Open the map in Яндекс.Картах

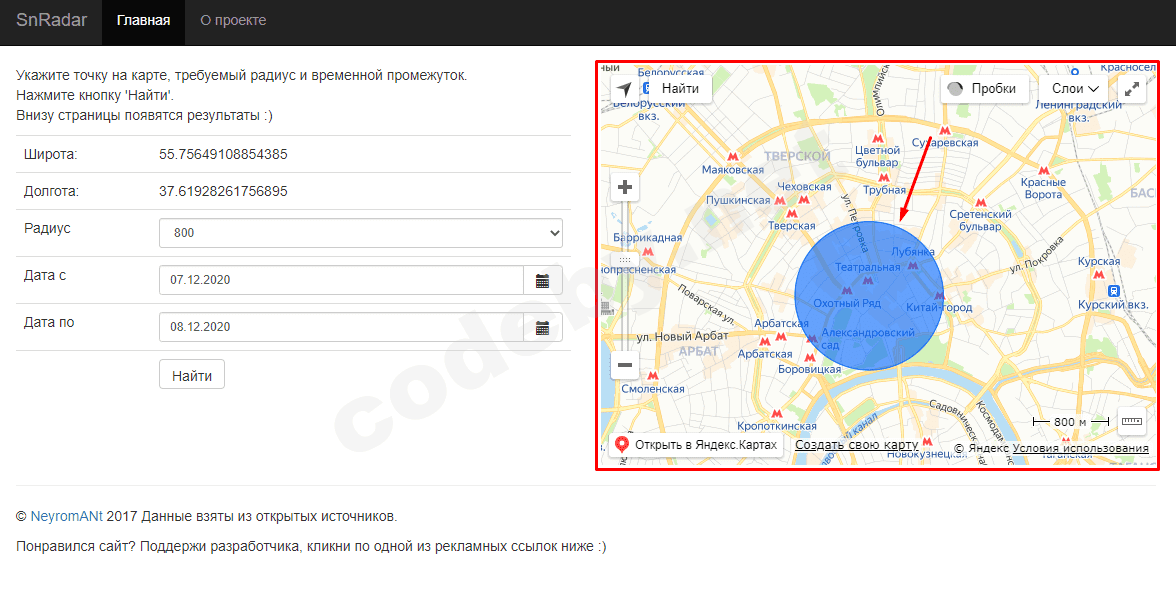tap(697, 445)
